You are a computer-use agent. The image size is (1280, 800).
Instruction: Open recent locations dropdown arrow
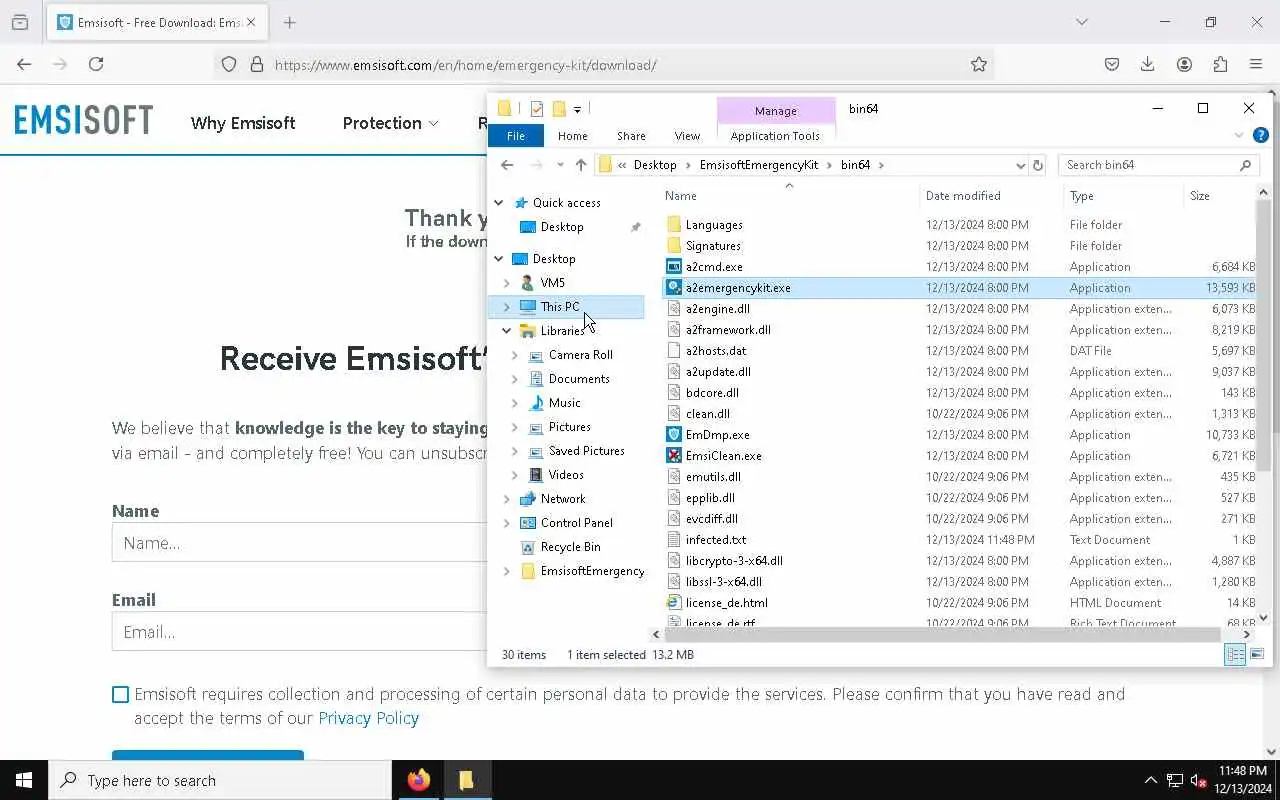tap(560, 165)
